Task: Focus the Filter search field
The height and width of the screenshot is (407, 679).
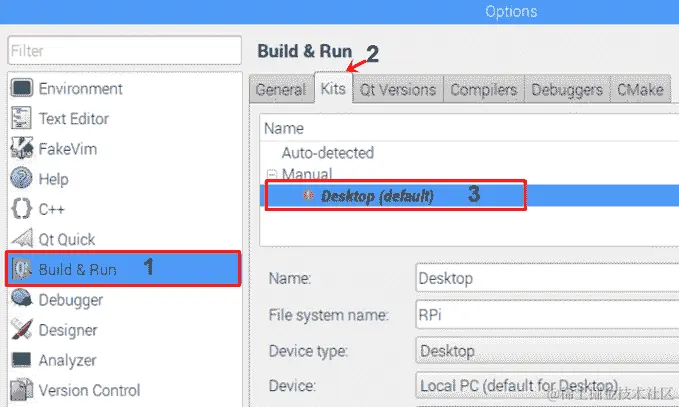Action: pyautogui.click(x=125, y=51)
